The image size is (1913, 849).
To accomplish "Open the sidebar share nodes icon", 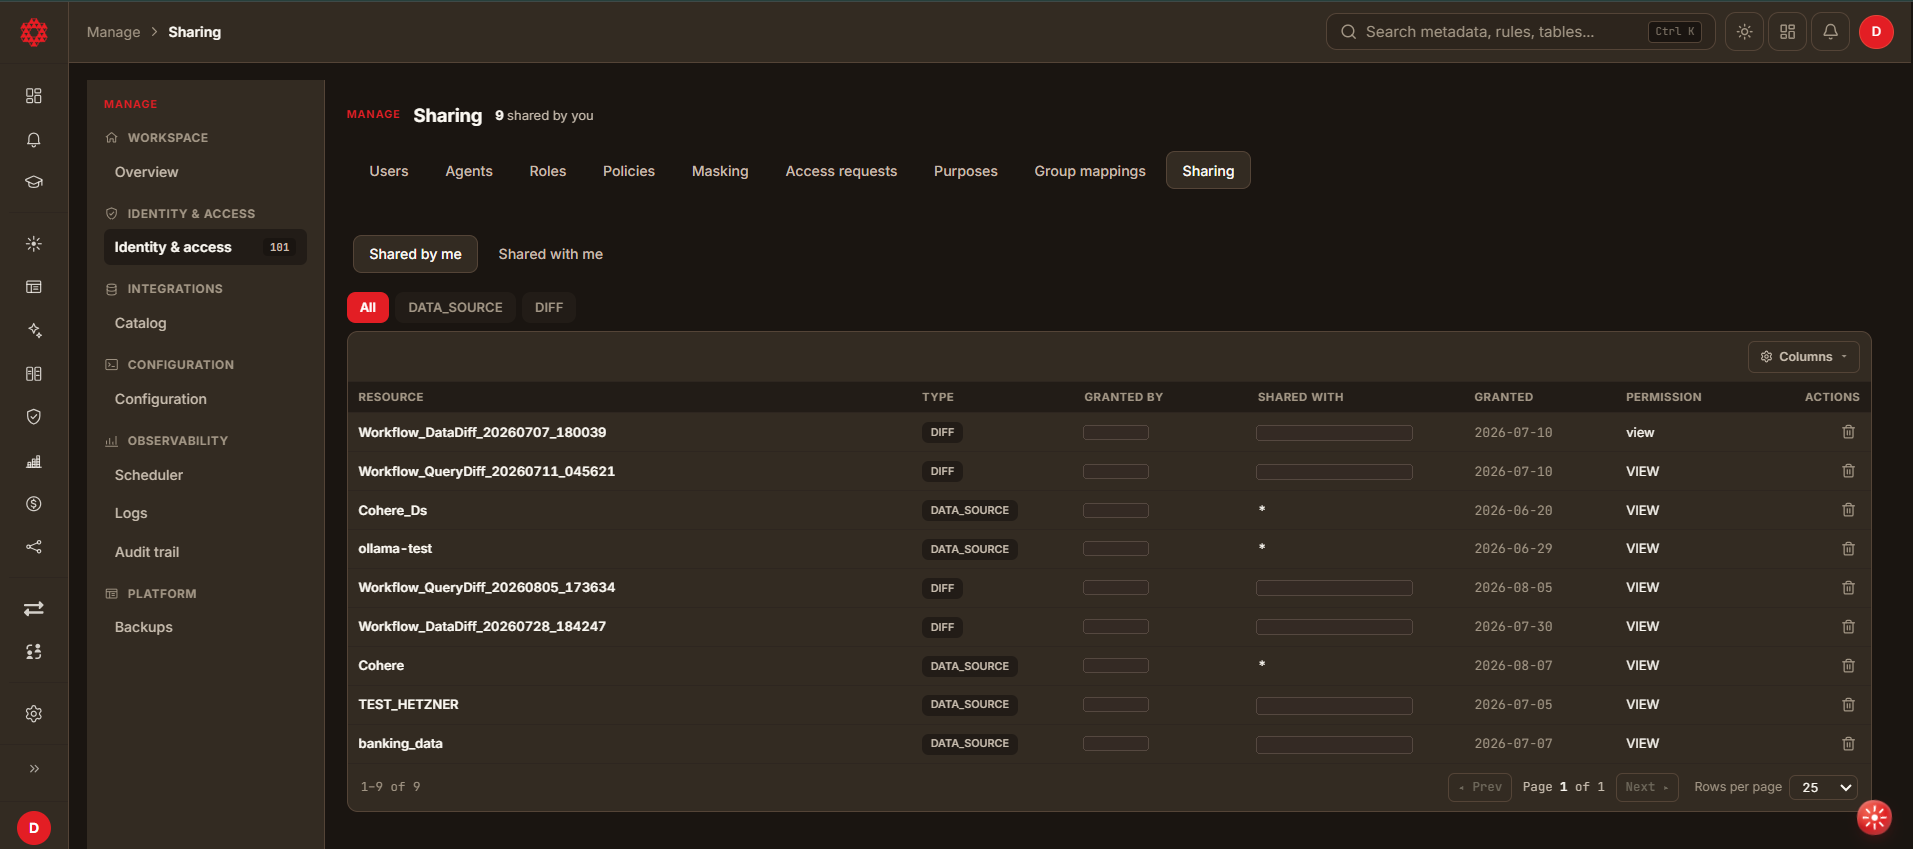I will click(34, 547).
